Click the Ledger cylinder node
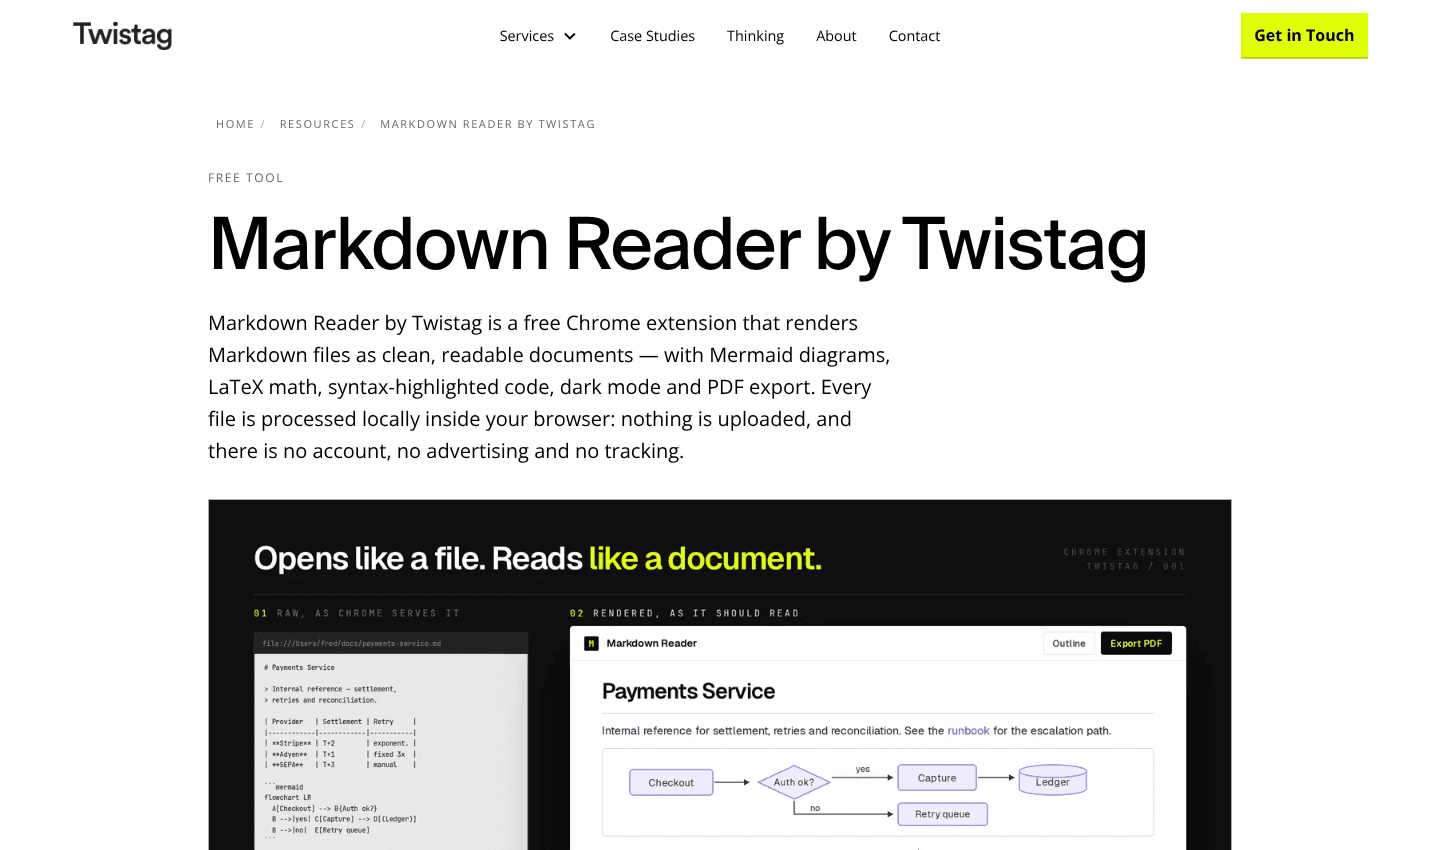Screen dimensions: 1440x850 click(1052, 781)
